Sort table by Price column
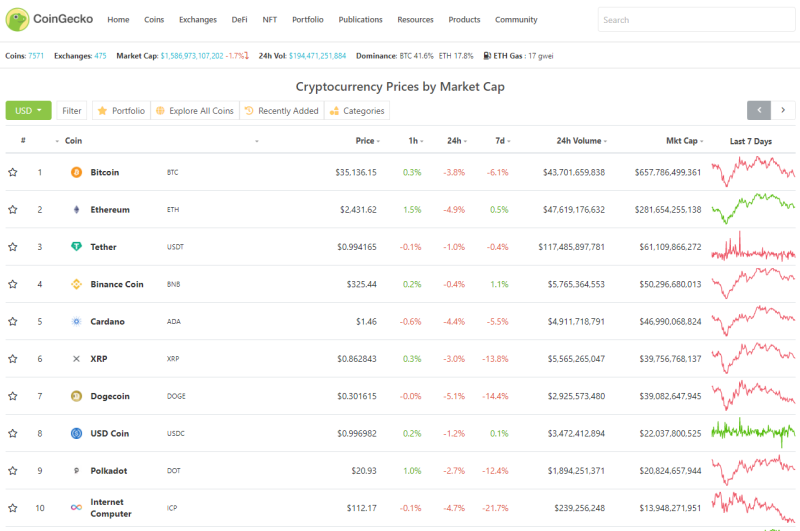 pos(367,141)
